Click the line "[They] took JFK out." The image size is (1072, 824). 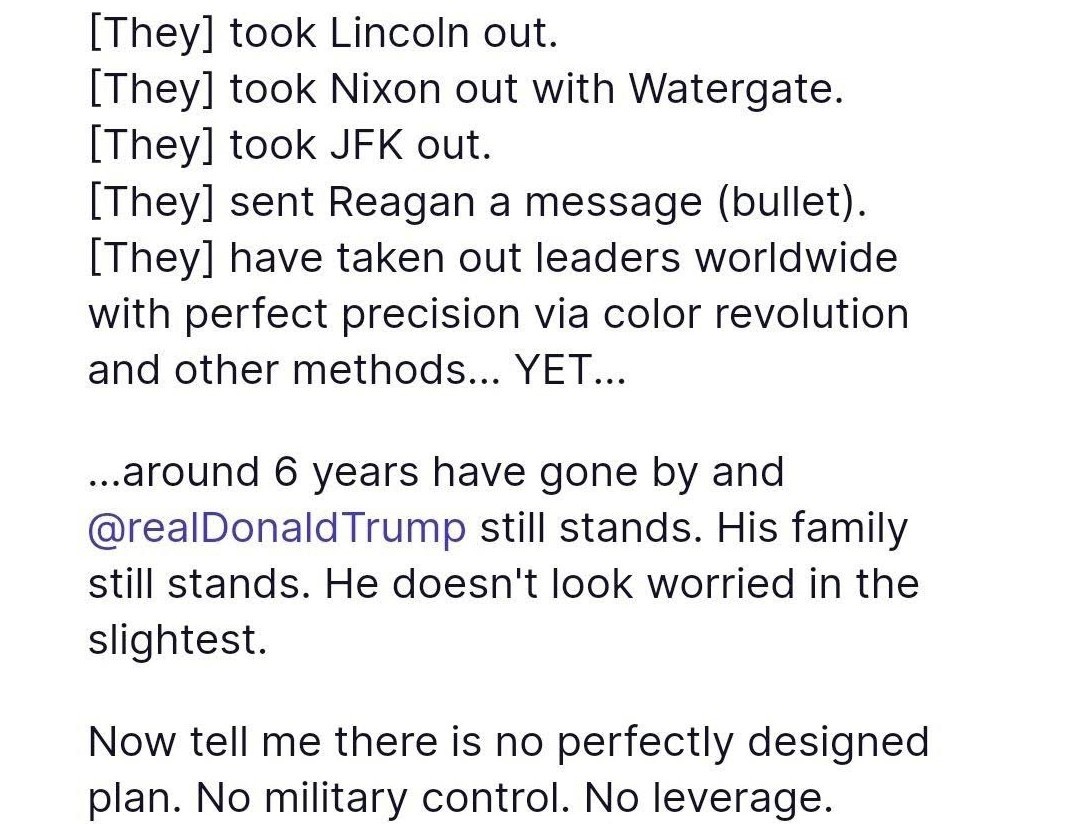[290, 146]
